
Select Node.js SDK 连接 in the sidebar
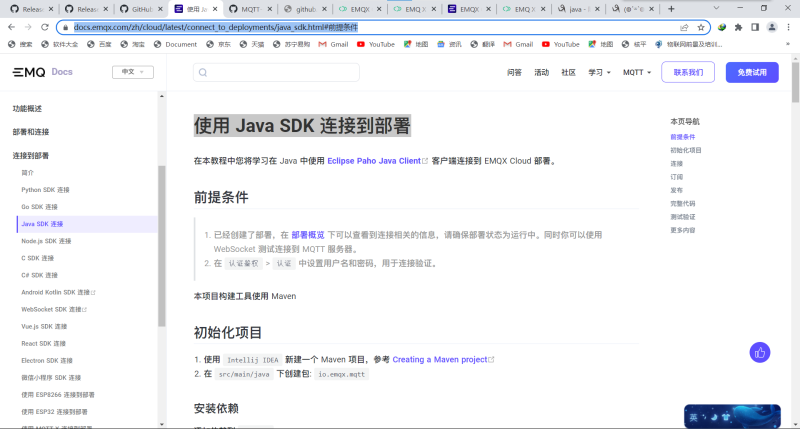(46, 241)
